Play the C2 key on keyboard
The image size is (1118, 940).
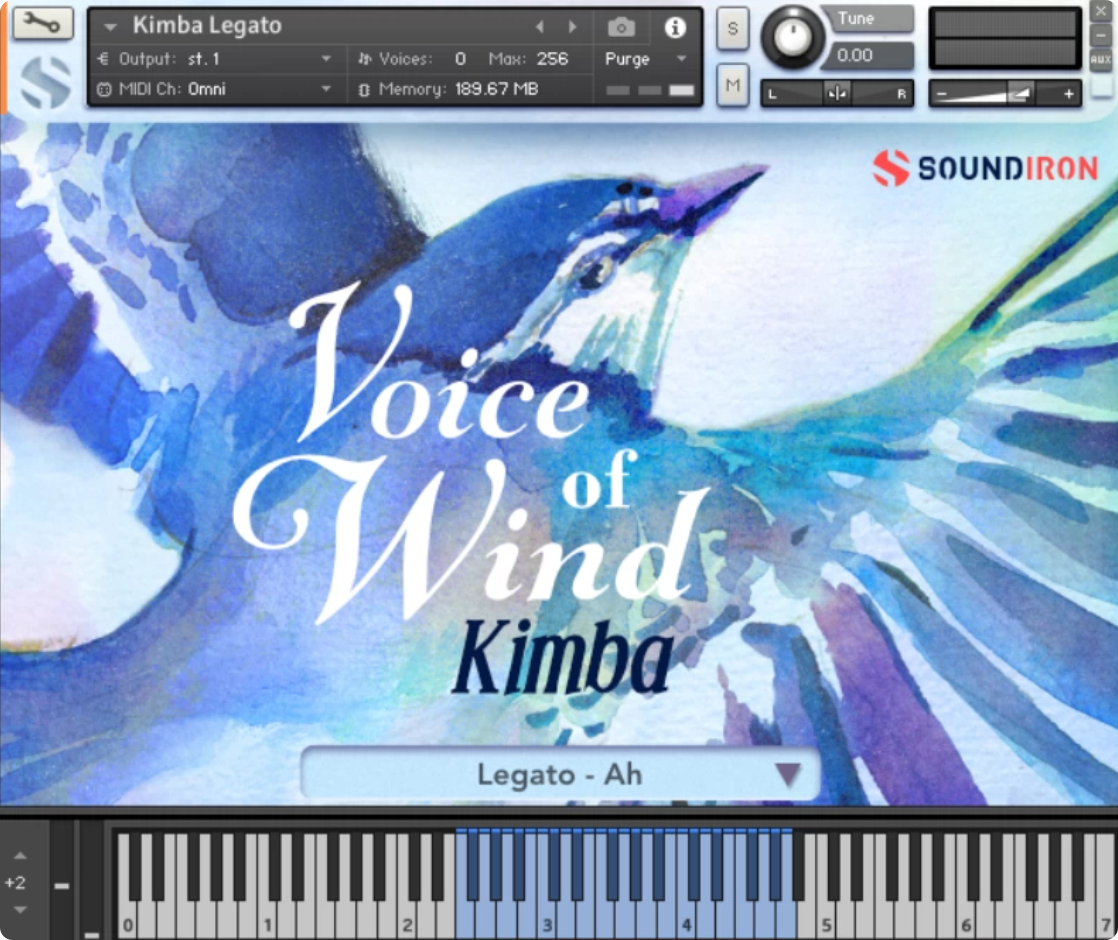coord(406,920)
